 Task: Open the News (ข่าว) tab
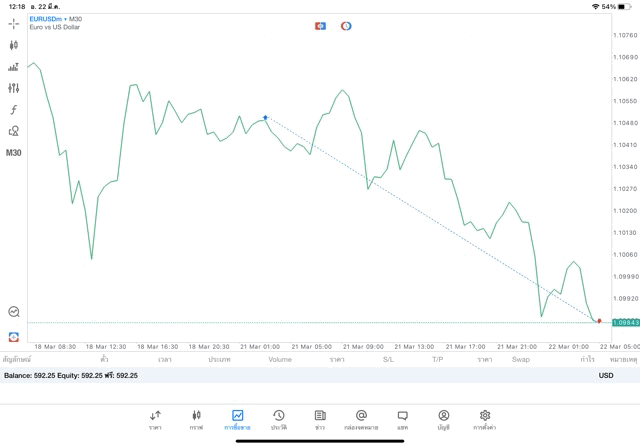point(320,419)
